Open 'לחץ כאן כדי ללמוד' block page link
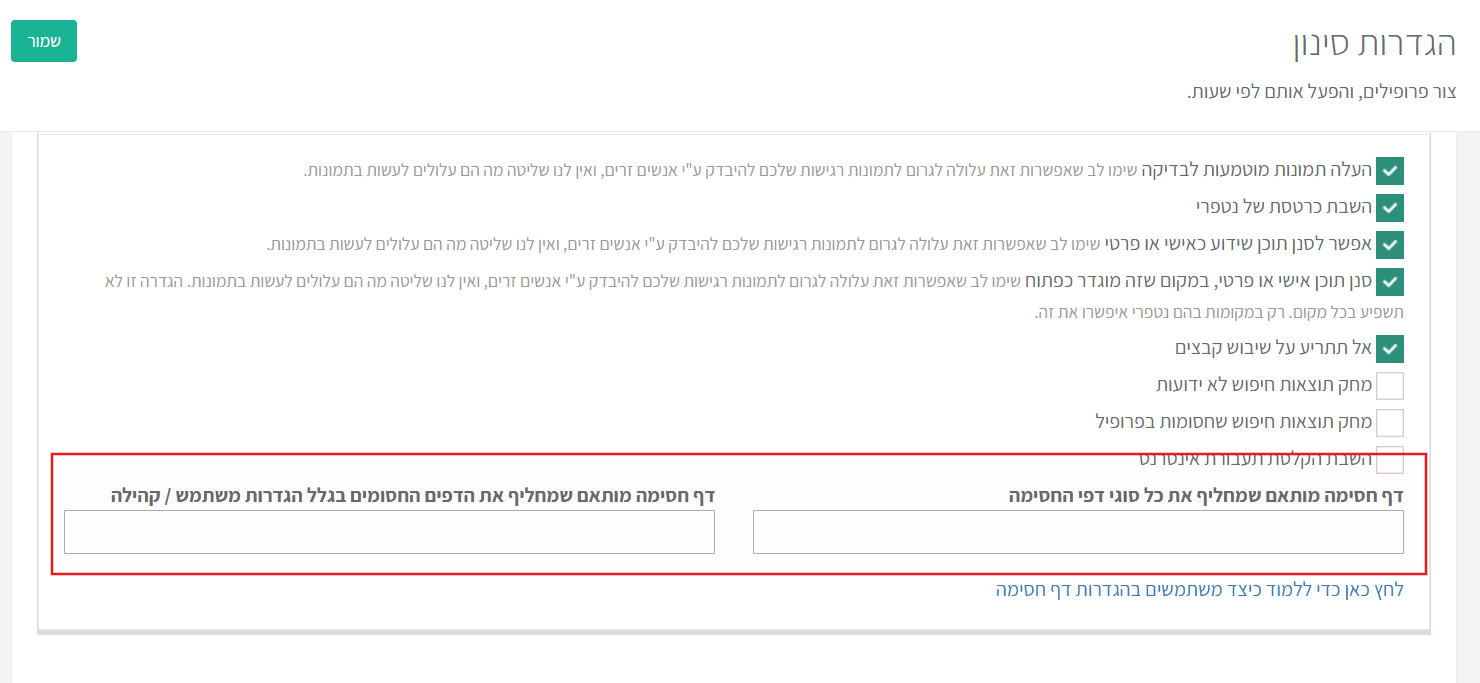The image size is (1480, 683). coord(1199,590)
